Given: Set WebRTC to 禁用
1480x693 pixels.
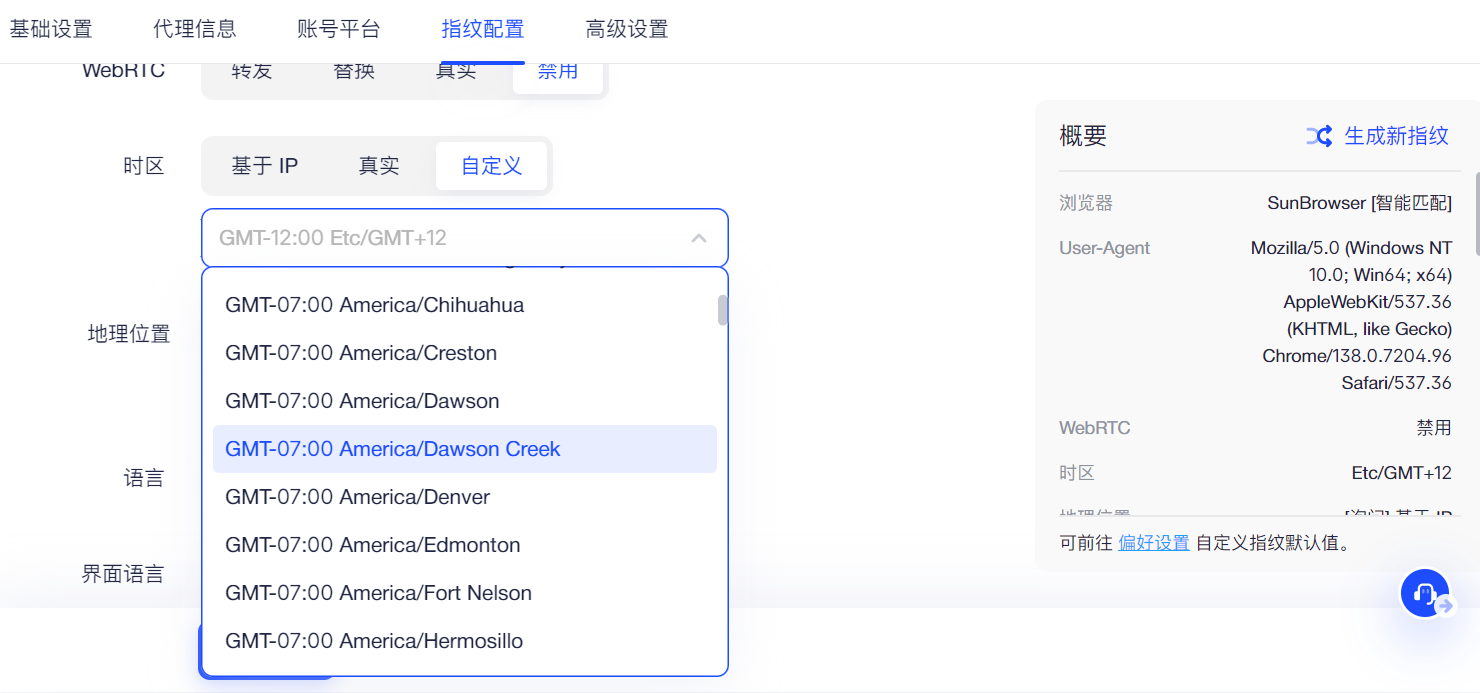Looking at the screenshot, I should 558,72.
